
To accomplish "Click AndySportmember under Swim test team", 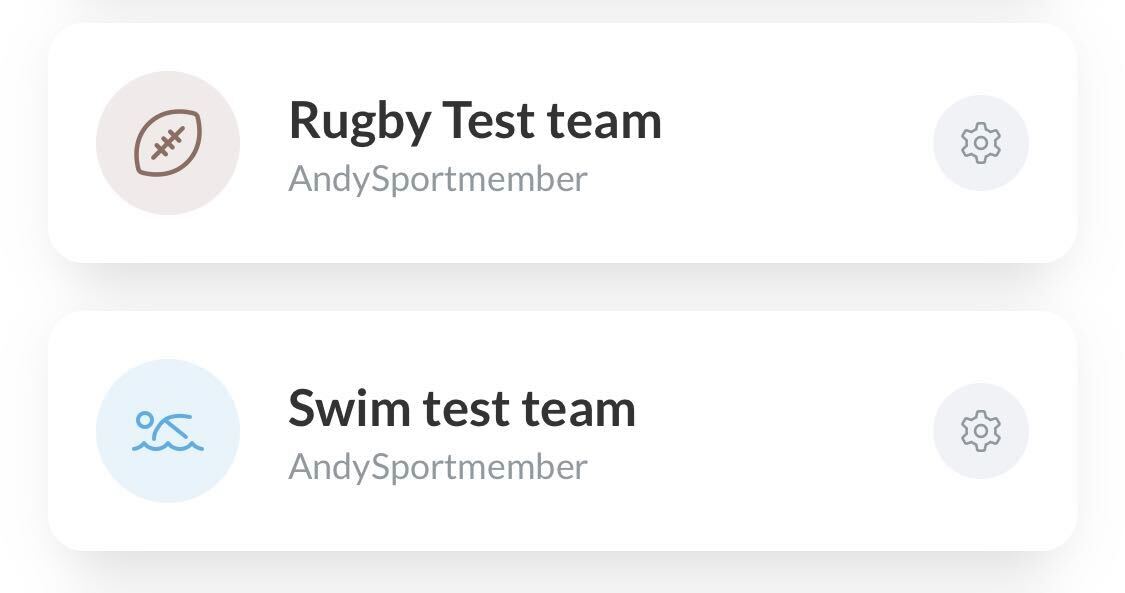I will tap(438, 467).
